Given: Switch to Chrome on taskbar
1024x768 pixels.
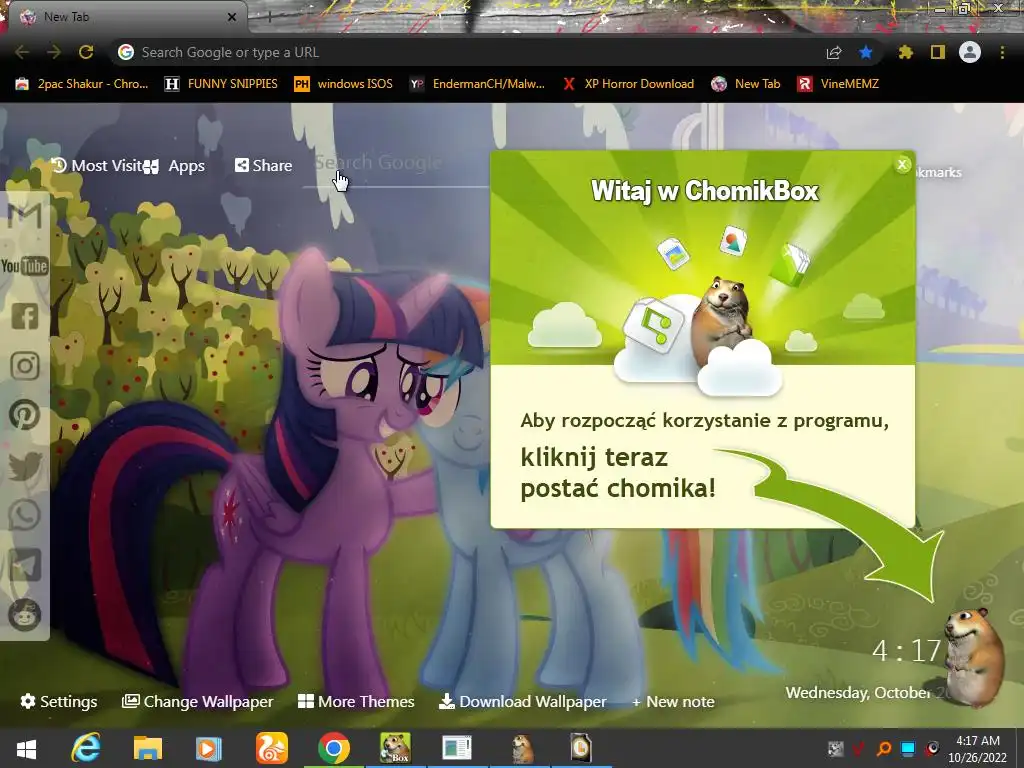Looking at the screenshot, I should [334, 748].
